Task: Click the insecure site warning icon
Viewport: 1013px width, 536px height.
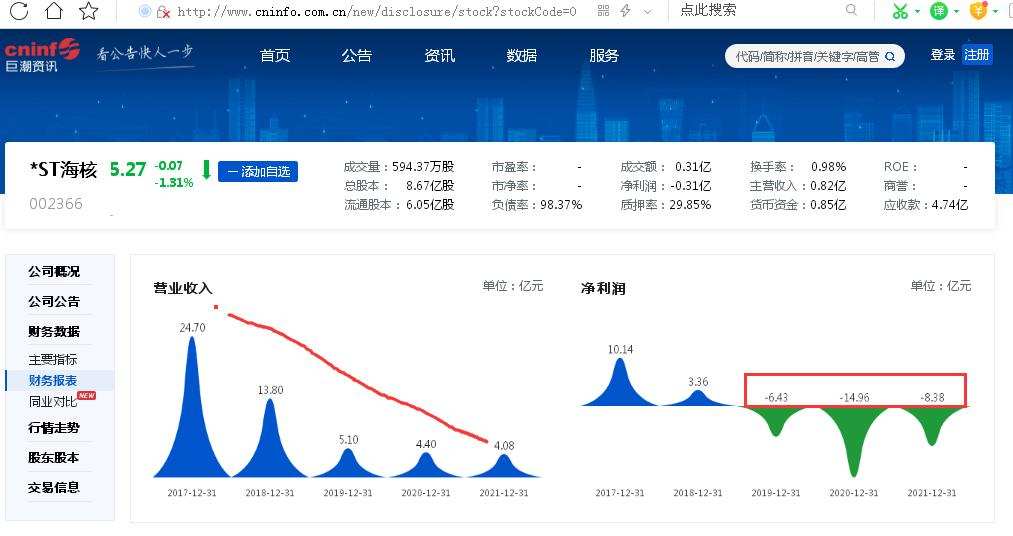Action: [x=163, y=12]
